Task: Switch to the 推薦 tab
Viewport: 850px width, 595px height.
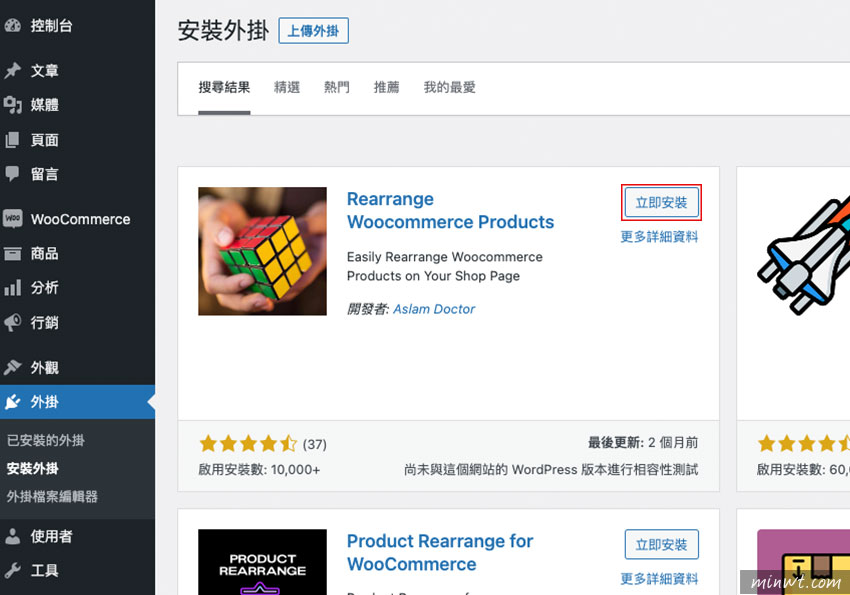Action: [x=387, y=87]
